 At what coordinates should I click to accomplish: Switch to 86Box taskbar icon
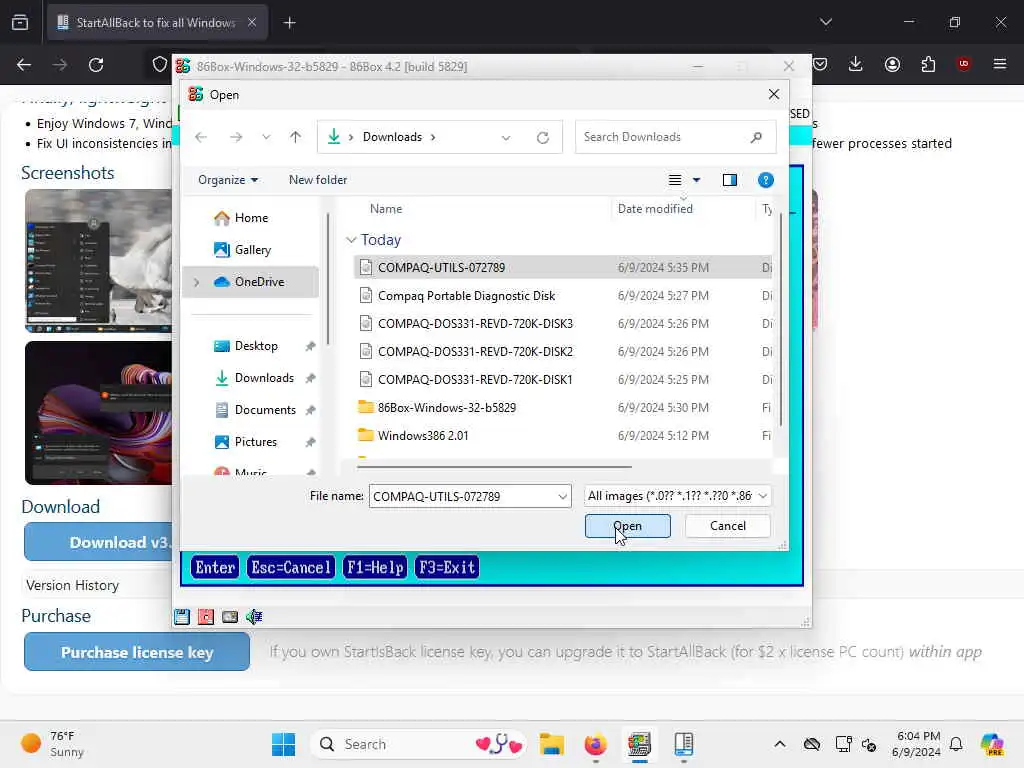click(x=639, y=744)
